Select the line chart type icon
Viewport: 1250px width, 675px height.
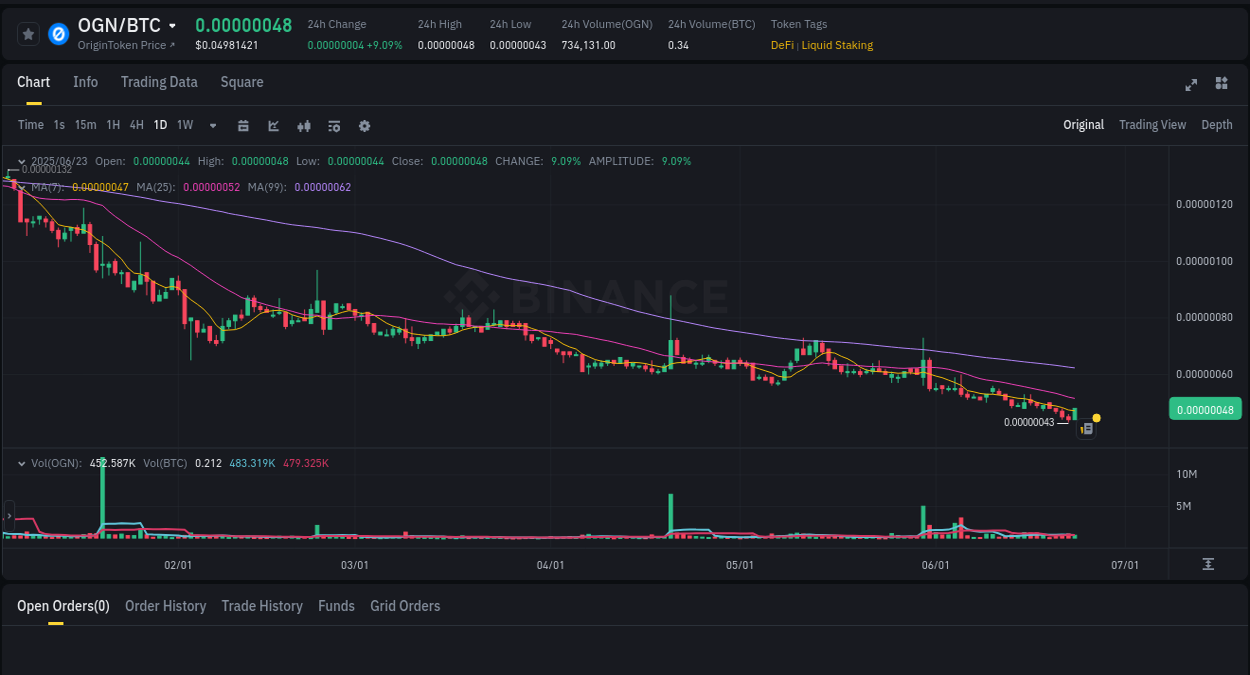[x=273, y=125]
